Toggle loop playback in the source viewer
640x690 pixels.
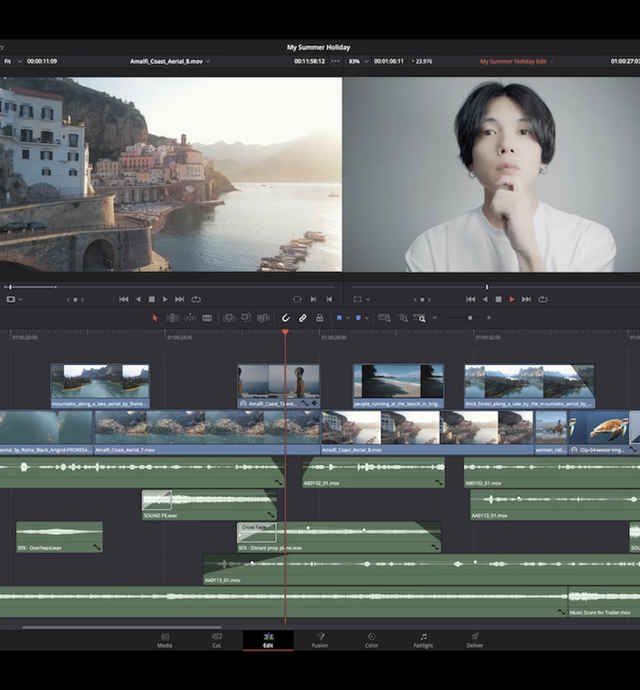[x=195, y=299]
